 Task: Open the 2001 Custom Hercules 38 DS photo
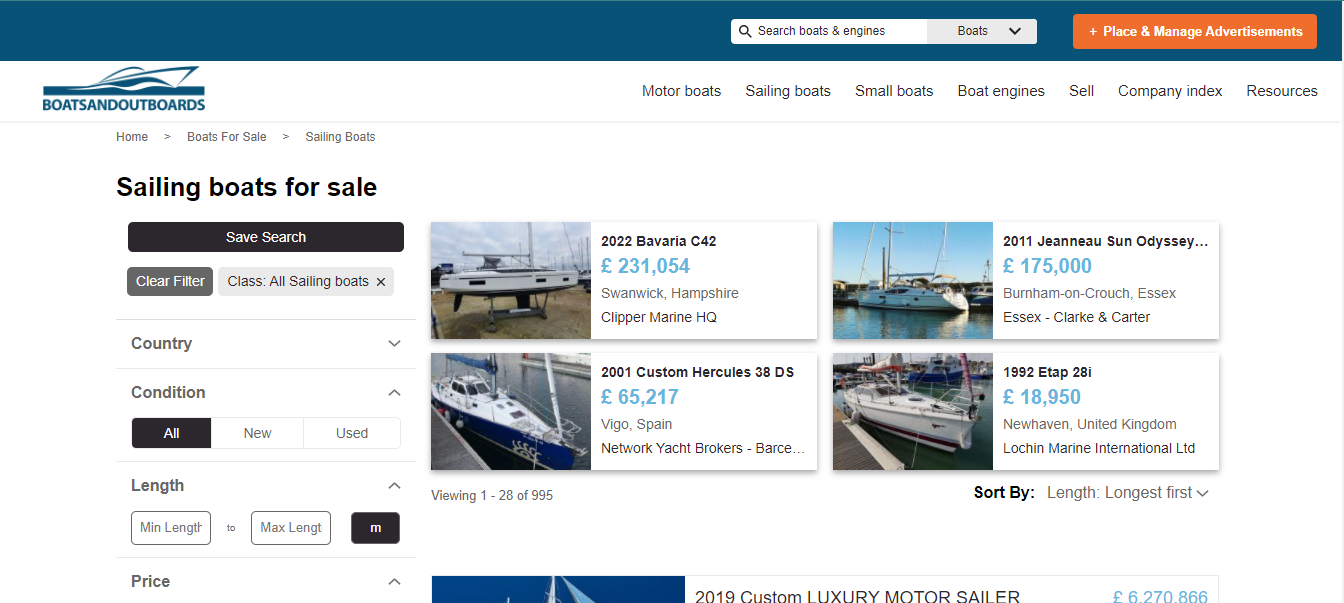(x=511, y=412)
